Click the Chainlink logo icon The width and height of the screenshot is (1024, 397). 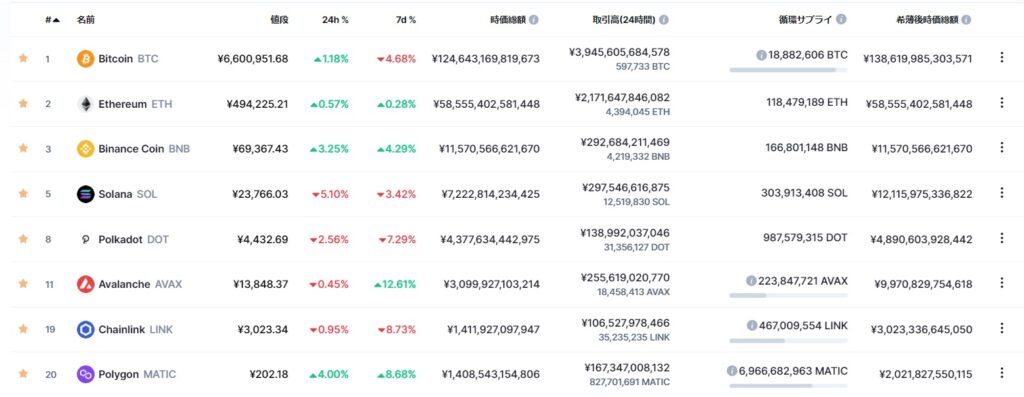pyautogui.click(x=86, y=329)
